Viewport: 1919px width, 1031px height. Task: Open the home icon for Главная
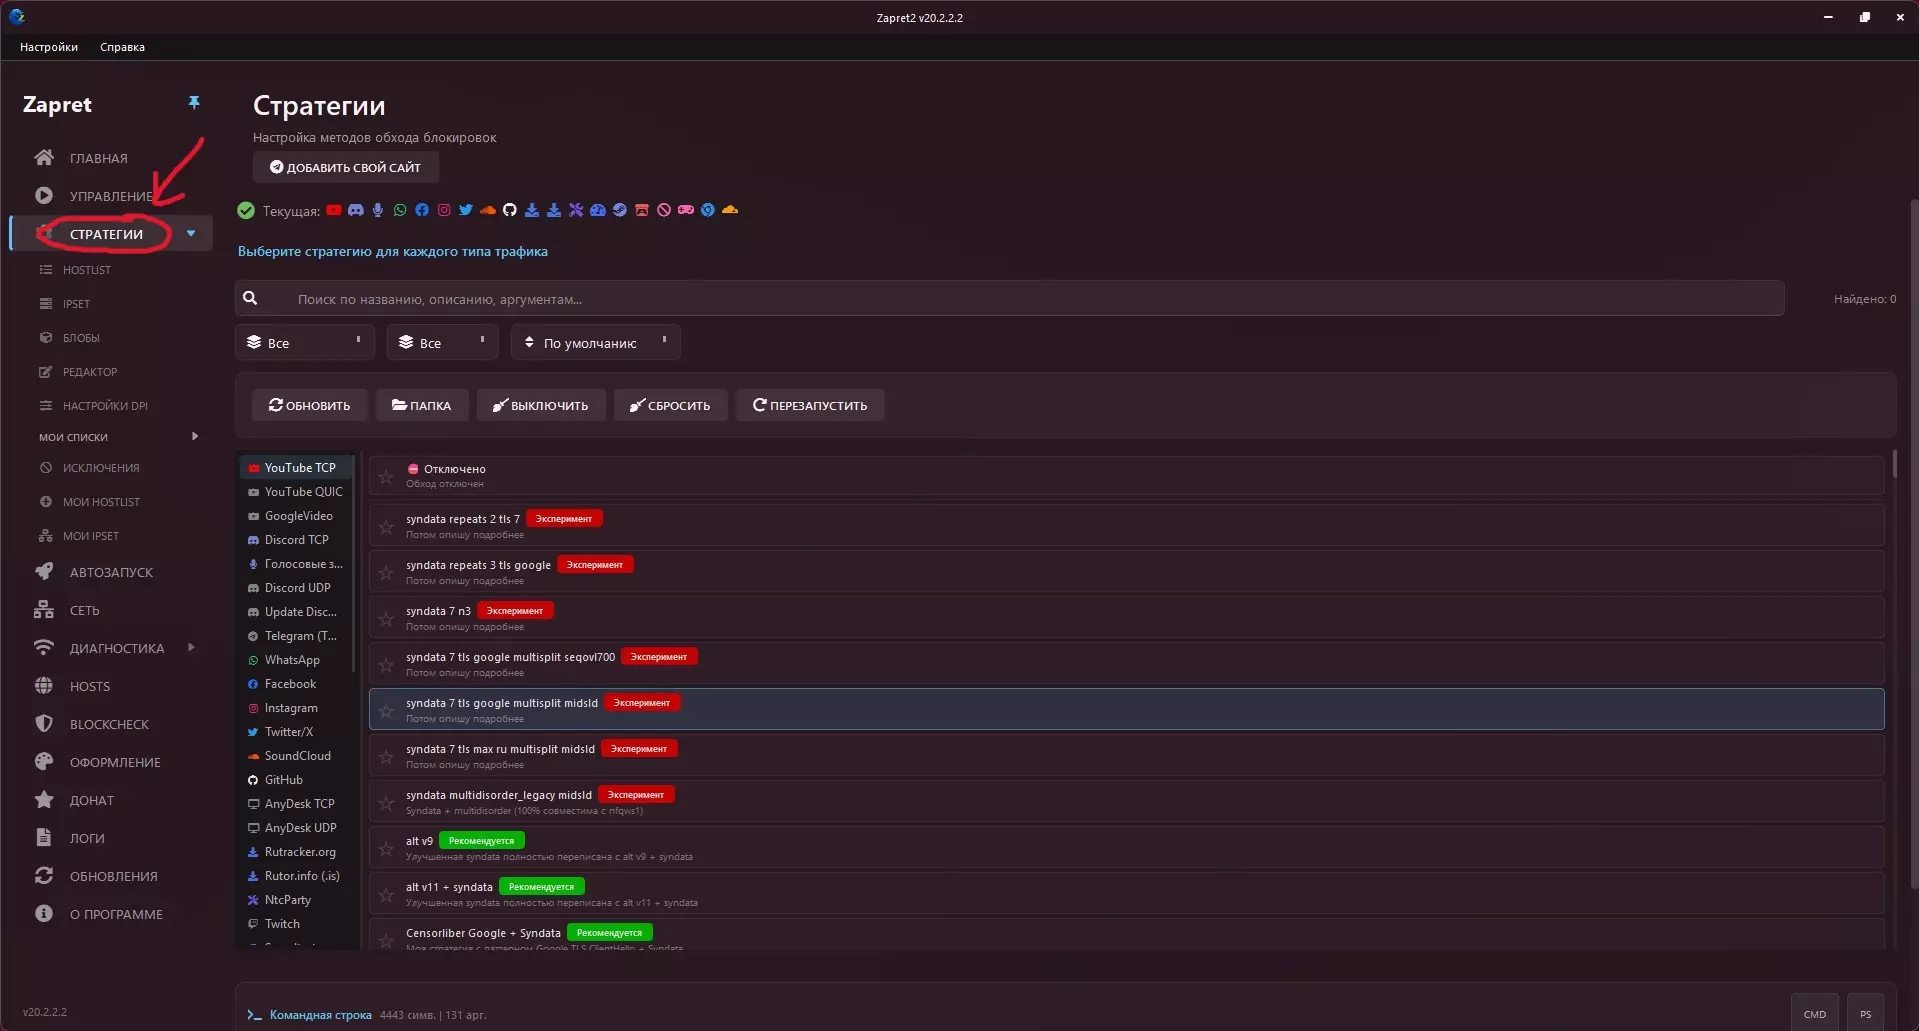44,157
